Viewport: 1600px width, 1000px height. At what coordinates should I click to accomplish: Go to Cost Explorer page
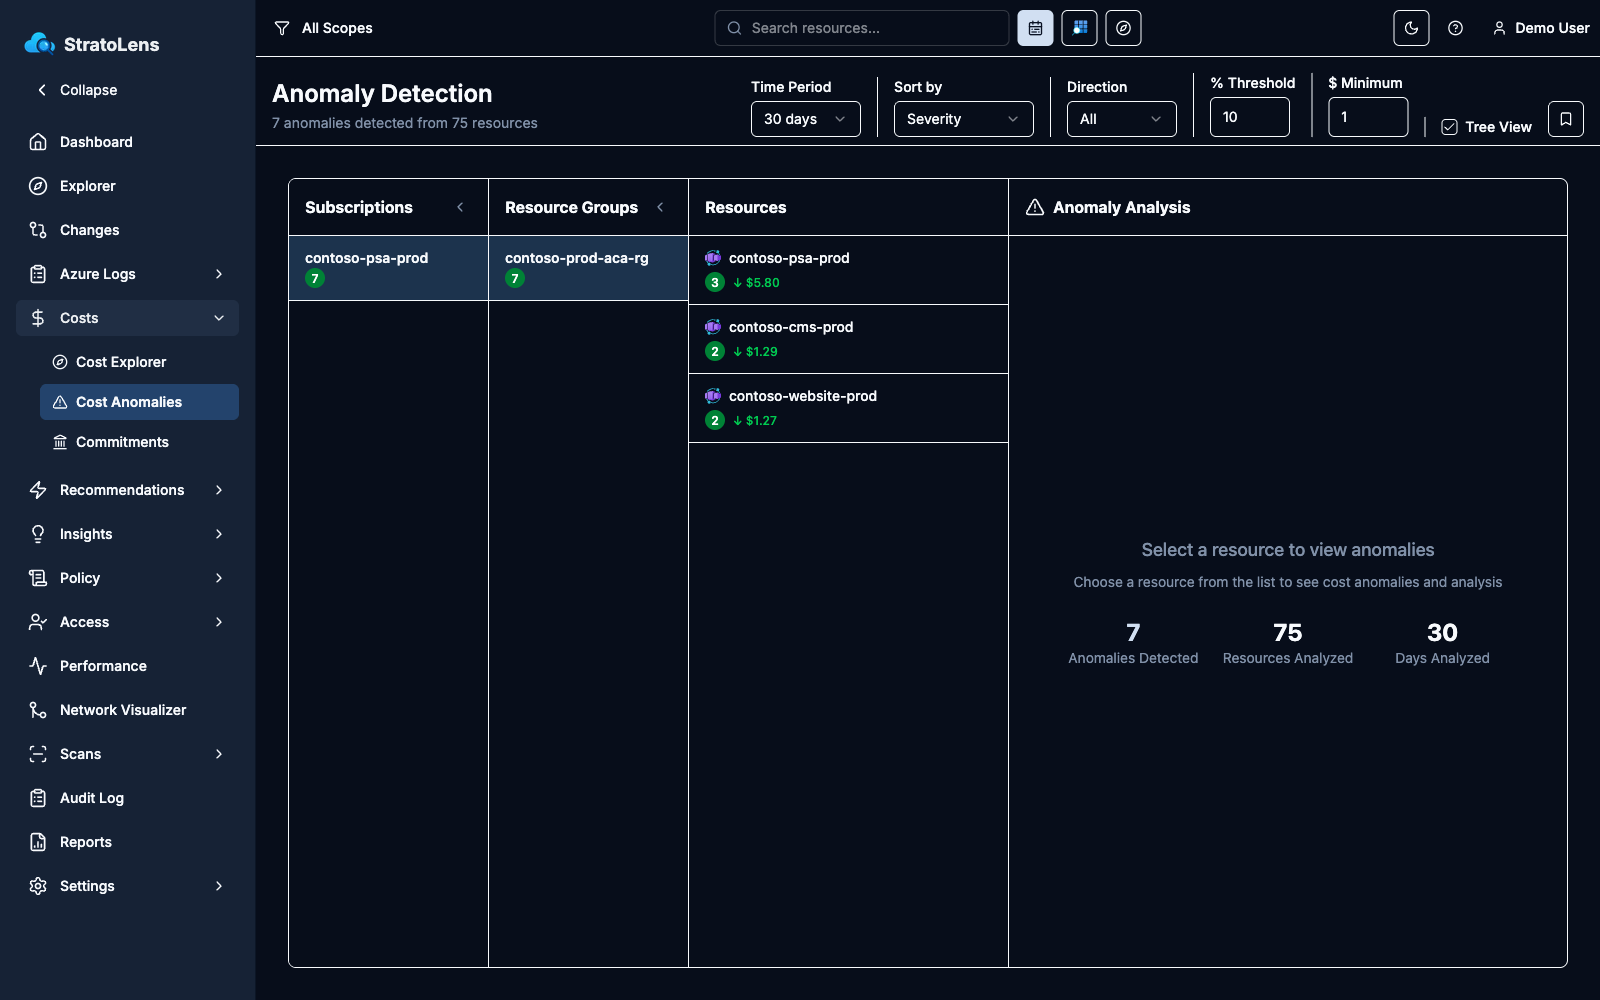[x=139, y=362]
